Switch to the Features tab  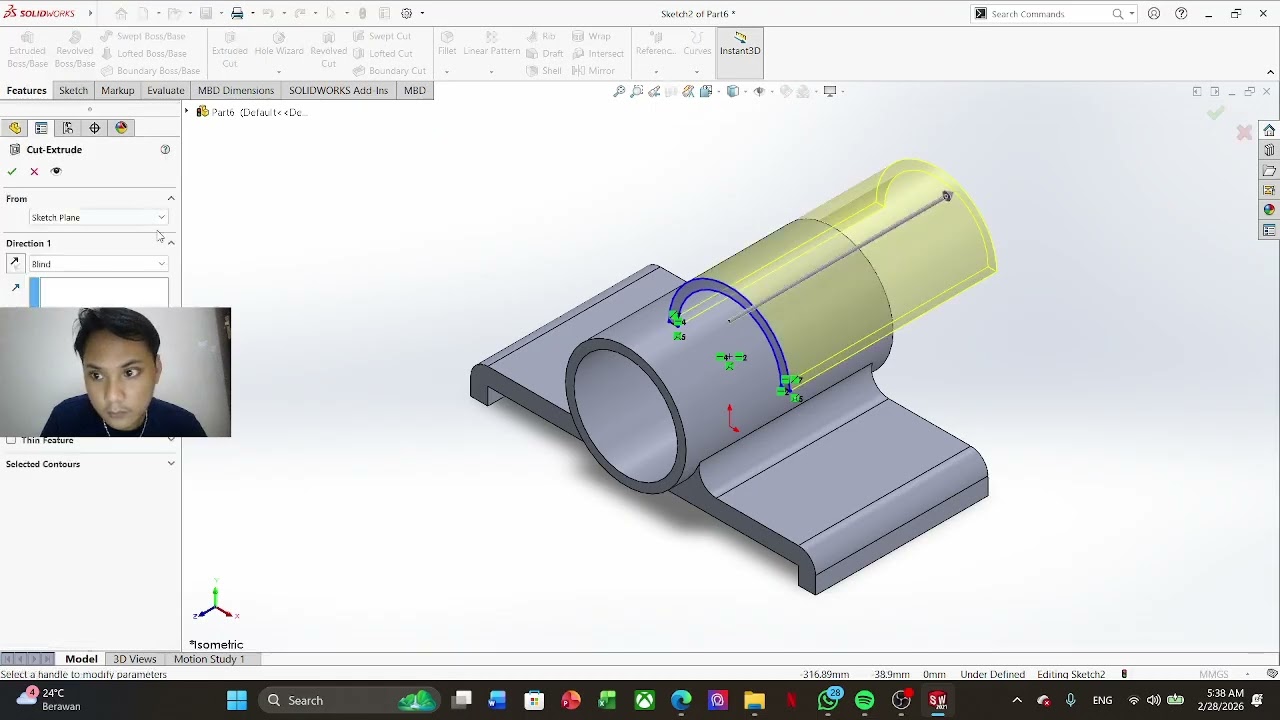pos(27,90)
